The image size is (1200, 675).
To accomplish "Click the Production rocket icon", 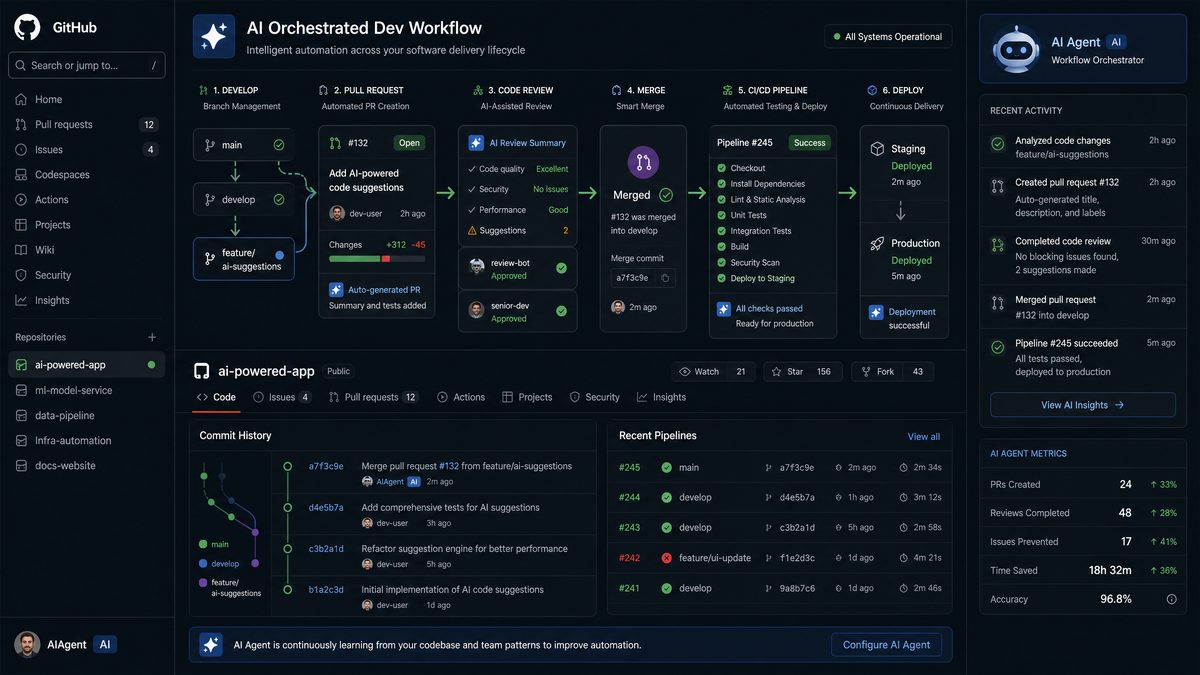I will pos(877,243).
